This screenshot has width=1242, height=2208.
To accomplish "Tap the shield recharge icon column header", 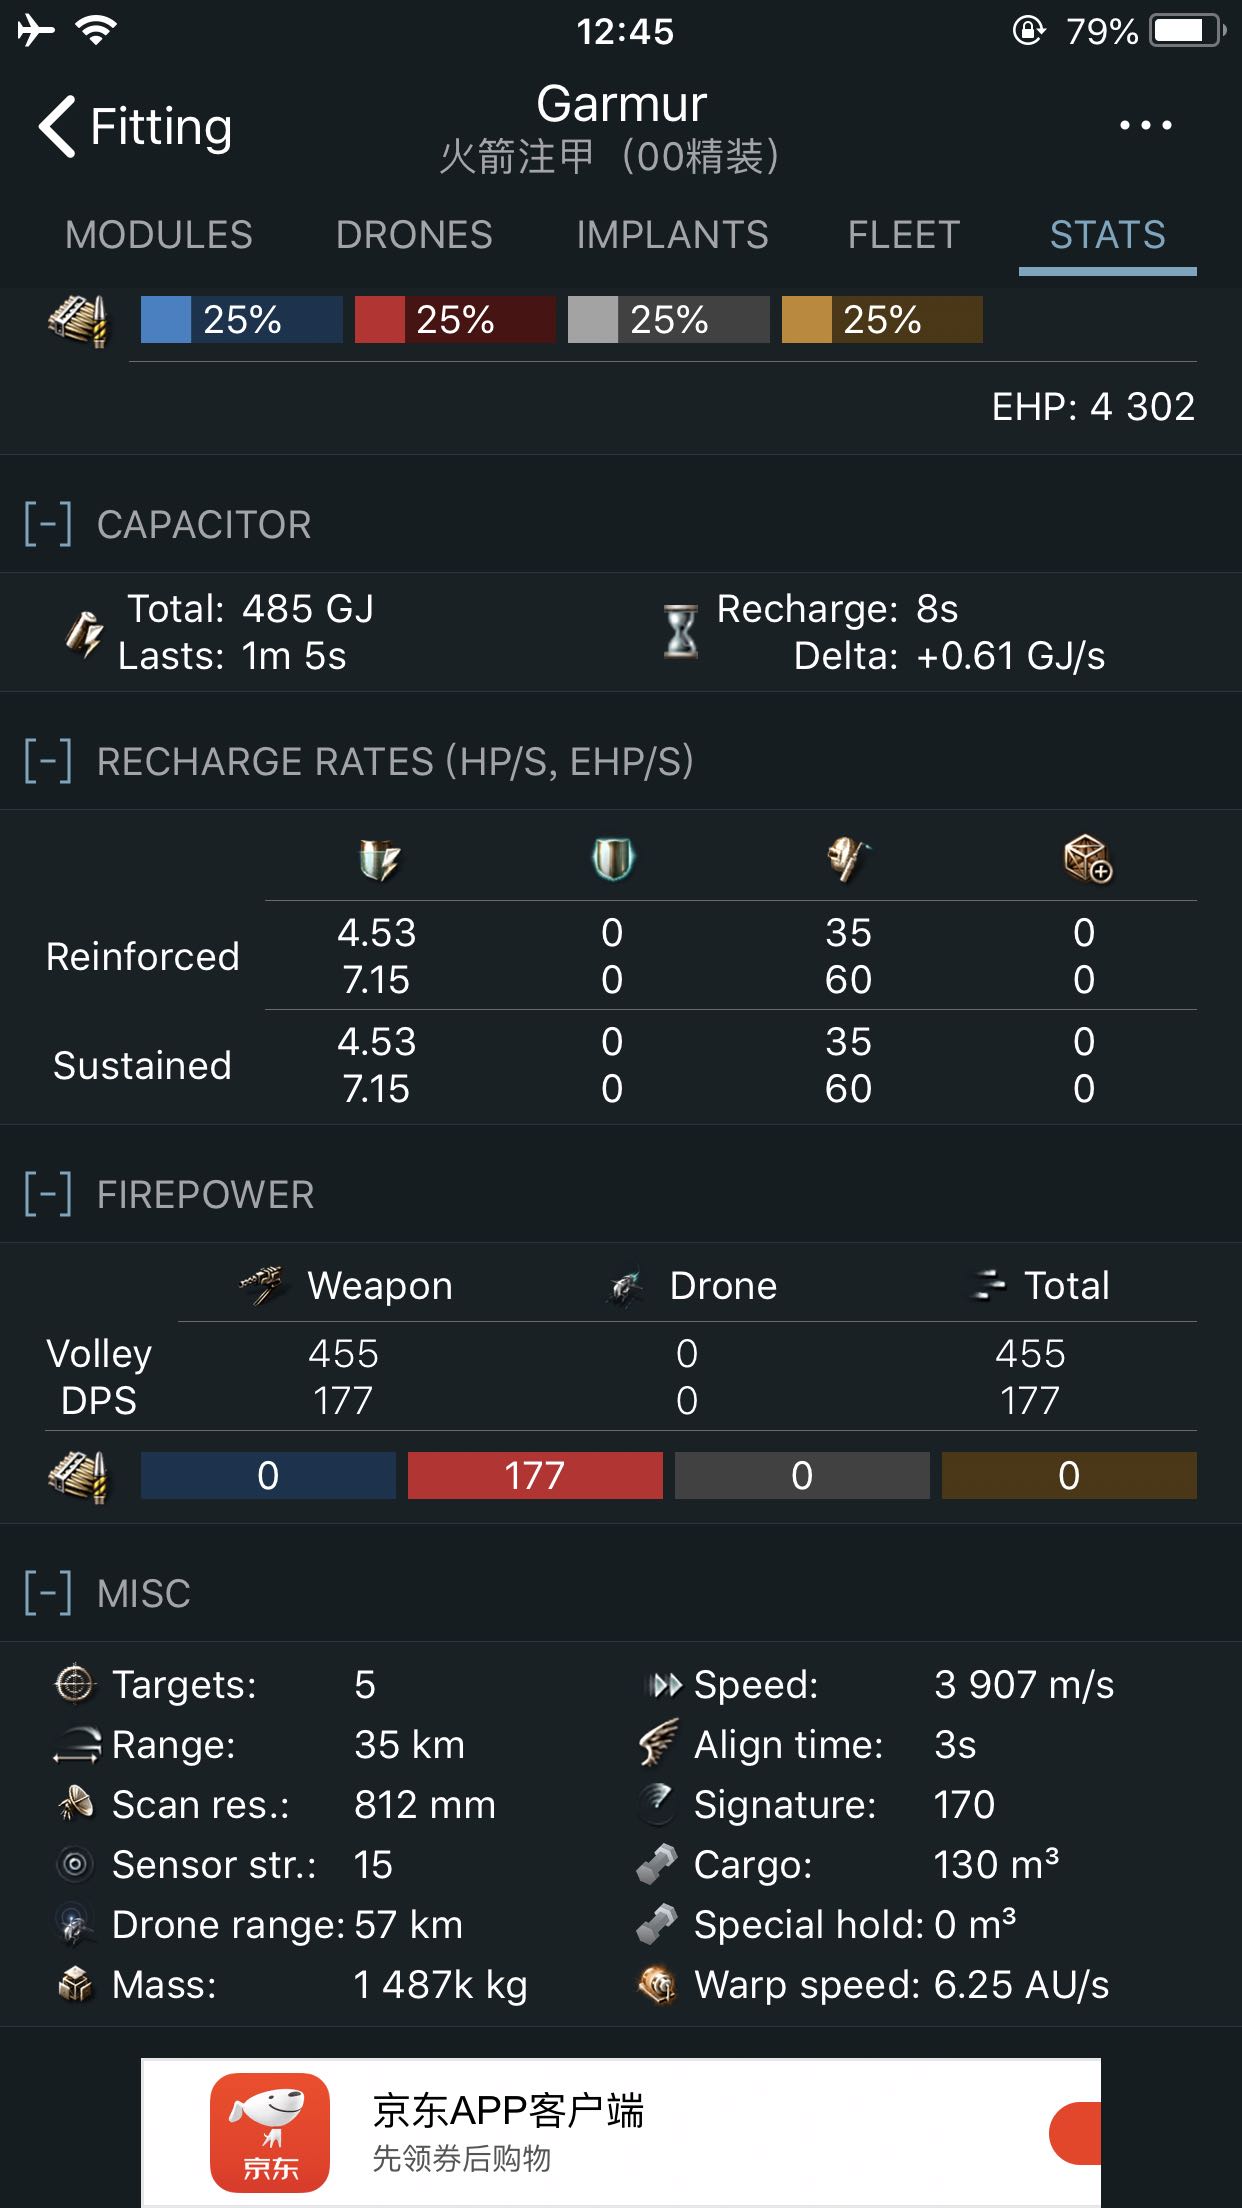I will [x=379, y=859].
